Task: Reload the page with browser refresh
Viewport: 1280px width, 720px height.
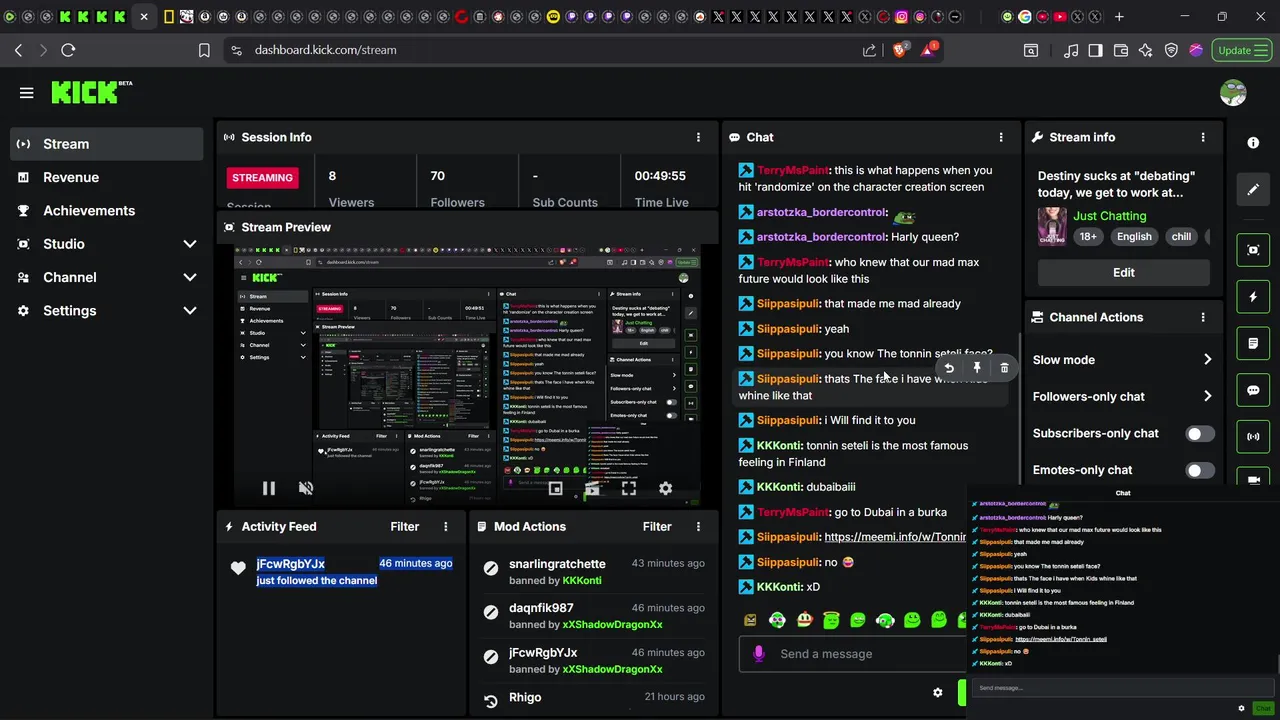Action: pos(68,50)
